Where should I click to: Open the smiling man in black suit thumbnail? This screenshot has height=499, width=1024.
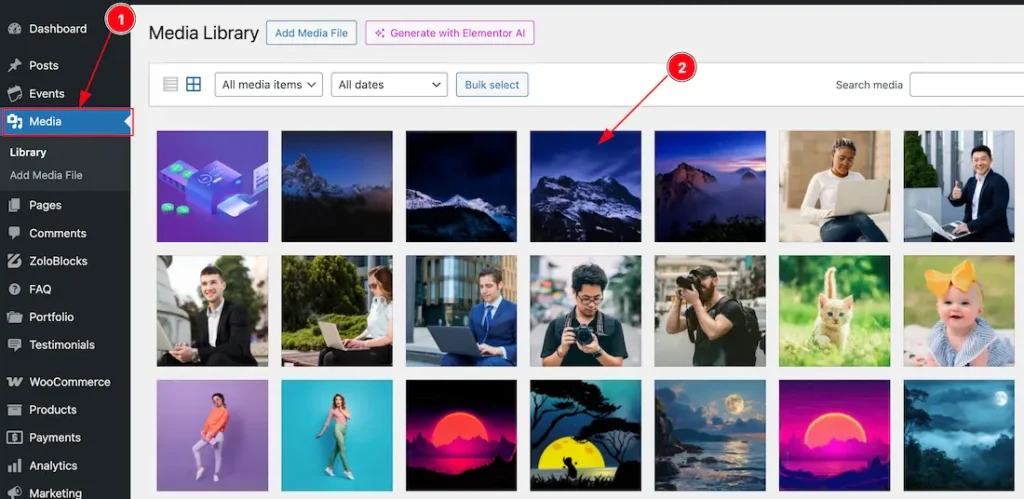[x=212, y=311]
